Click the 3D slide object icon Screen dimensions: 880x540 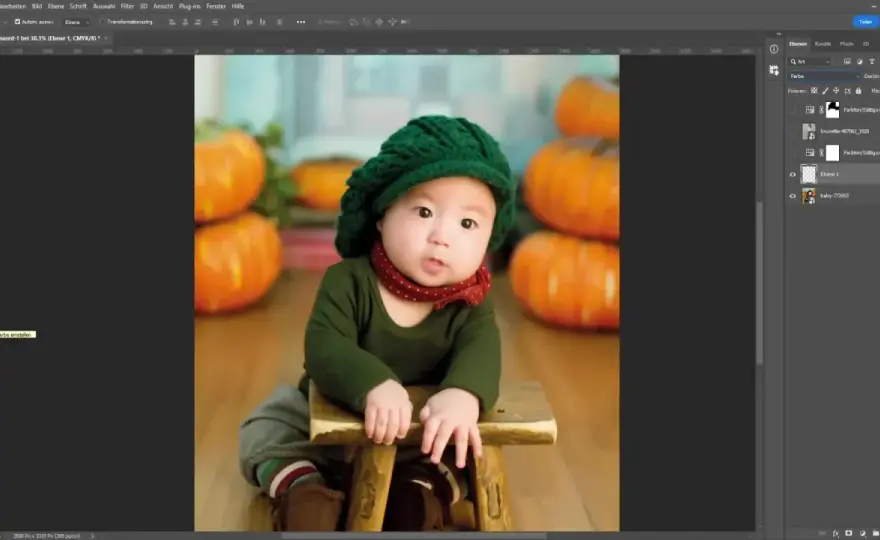point(392,22)
